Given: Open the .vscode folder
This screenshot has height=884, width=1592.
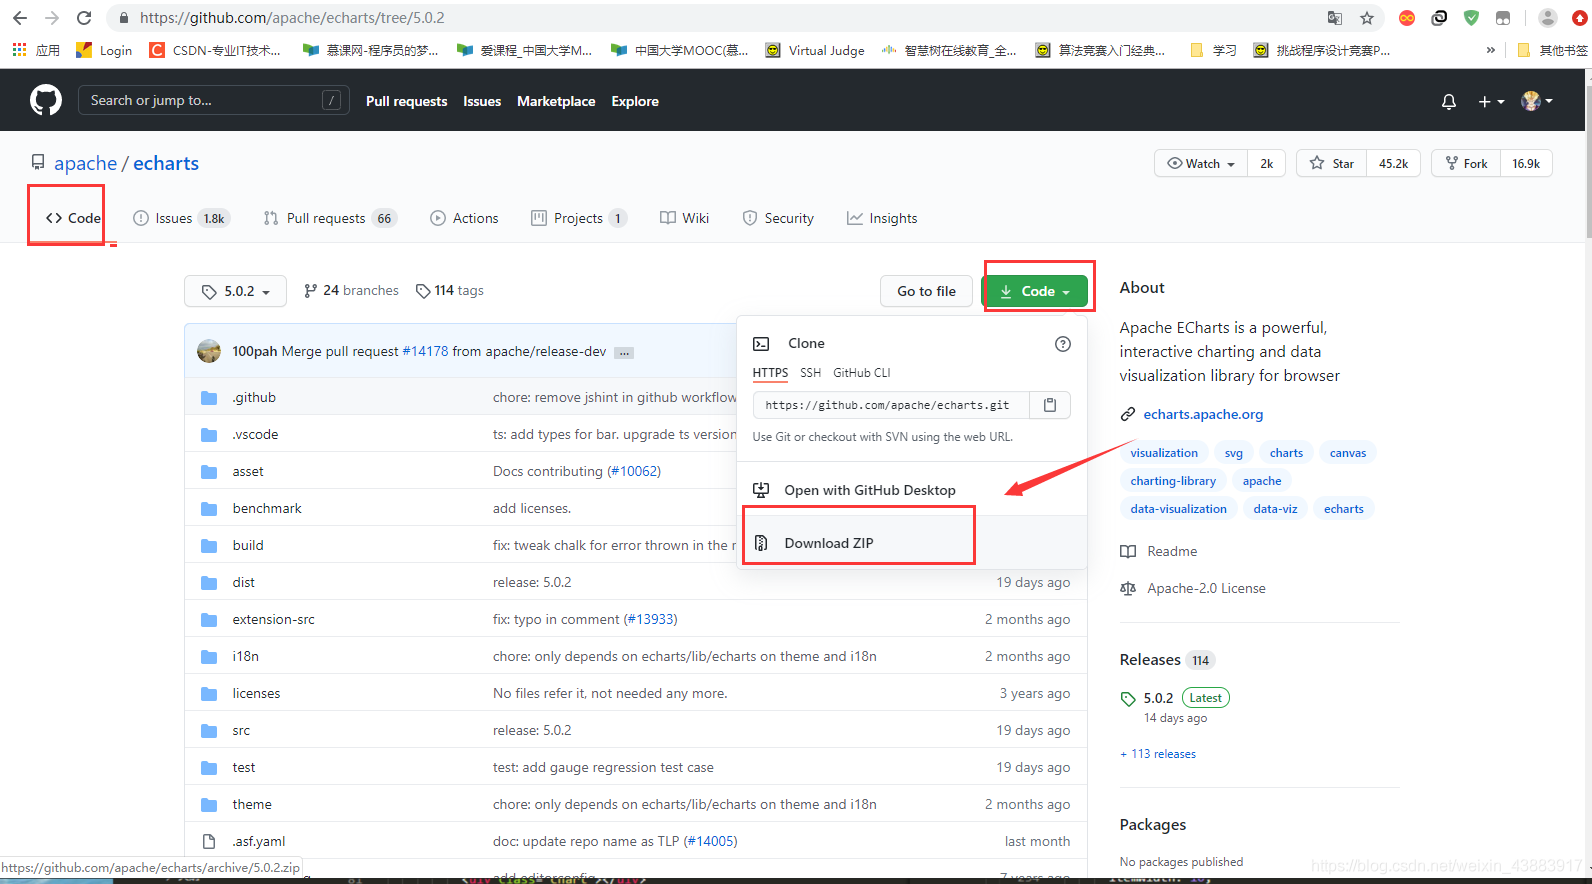Looking at the screenshot, I should pos(255,434).
